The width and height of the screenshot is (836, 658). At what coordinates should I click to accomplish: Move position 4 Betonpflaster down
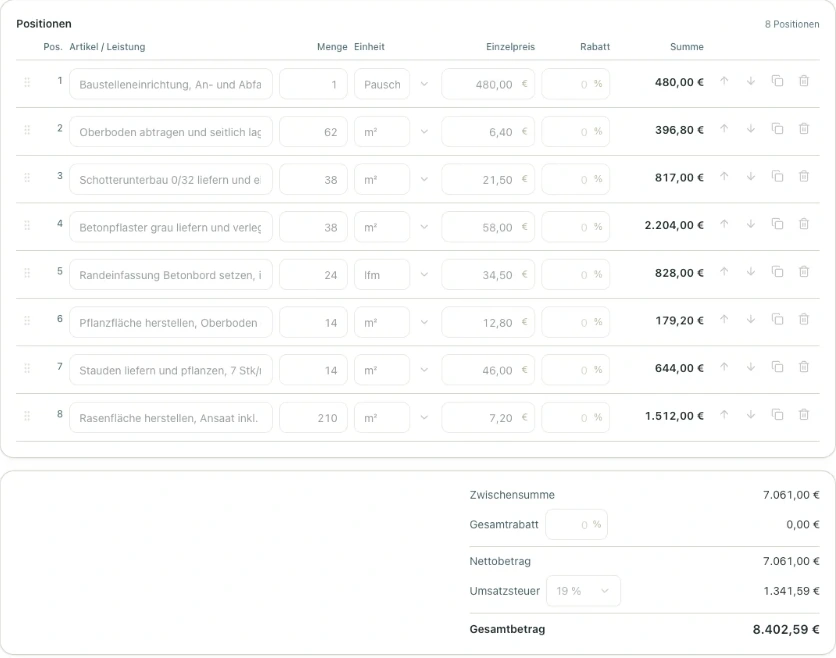click(x=751, y=224)
